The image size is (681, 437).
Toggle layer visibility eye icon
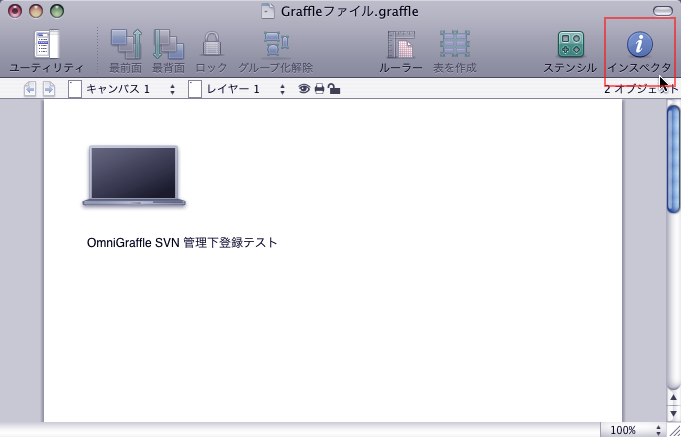304,89
